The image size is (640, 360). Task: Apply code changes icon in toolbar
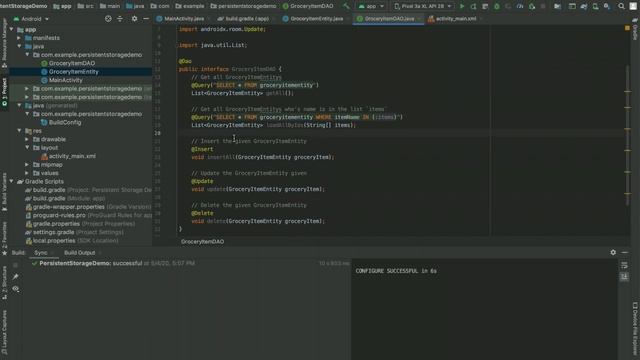(485, 6)
